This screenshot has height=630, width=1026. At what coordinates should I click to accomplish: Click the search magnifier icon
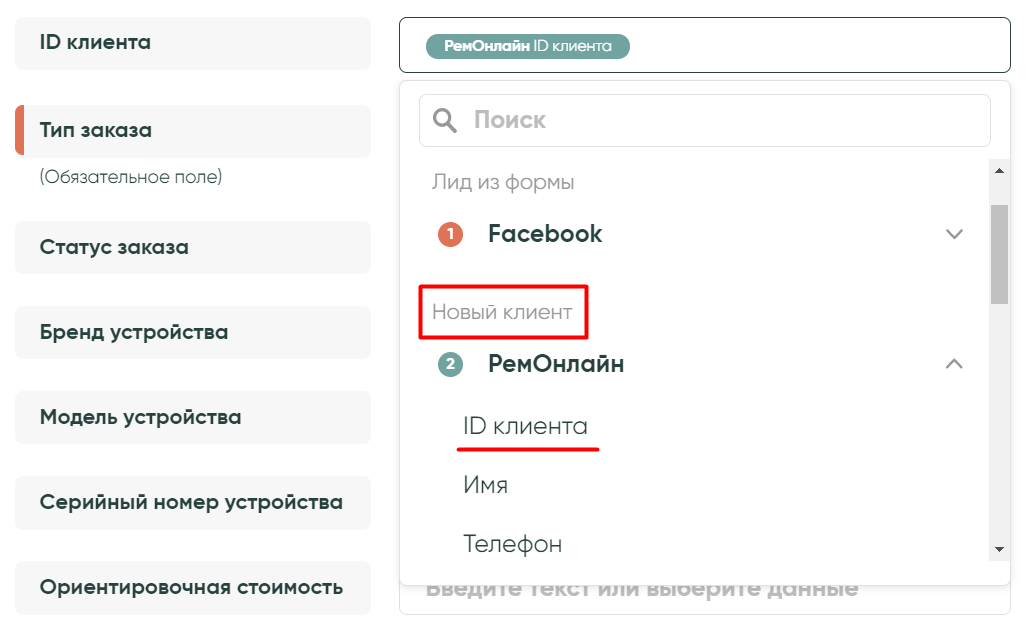pos(445,121)
